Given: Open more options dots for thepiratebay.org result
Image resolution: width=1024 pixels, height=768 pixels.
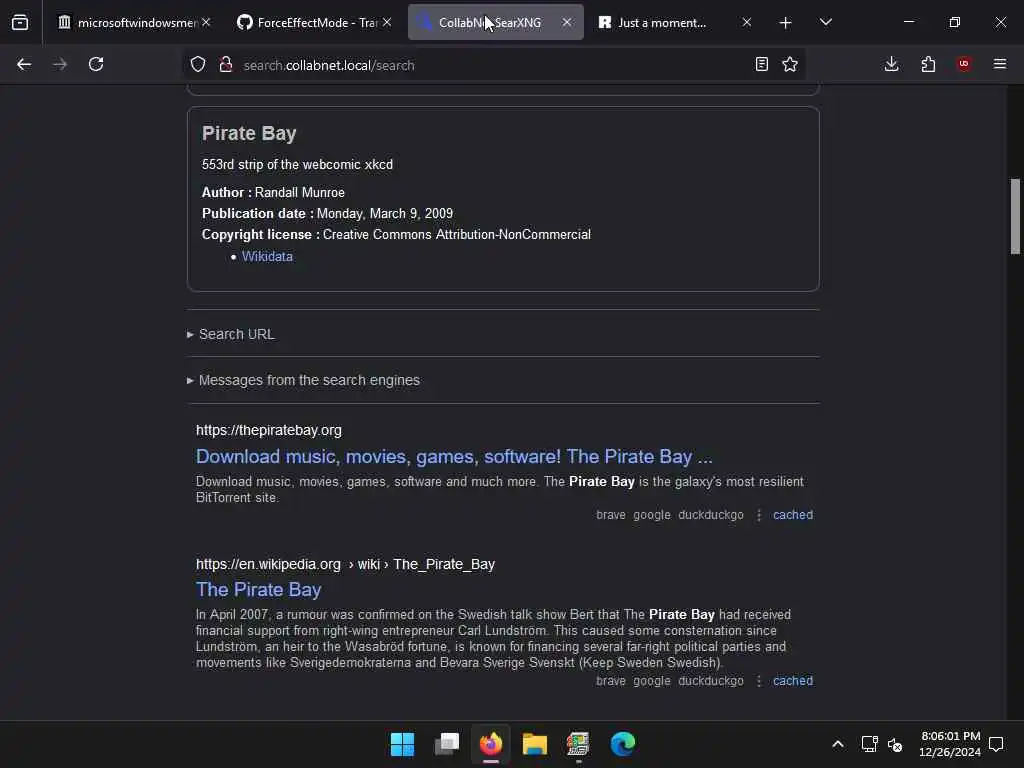Looking at the screenshot, I should coord(759,515).
